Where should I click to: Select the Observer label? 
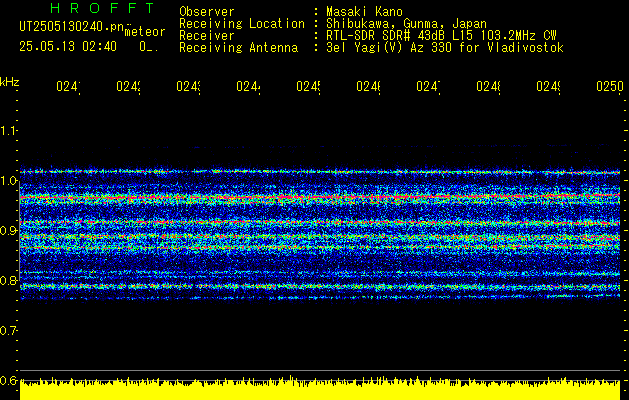(x=207, y=11)
